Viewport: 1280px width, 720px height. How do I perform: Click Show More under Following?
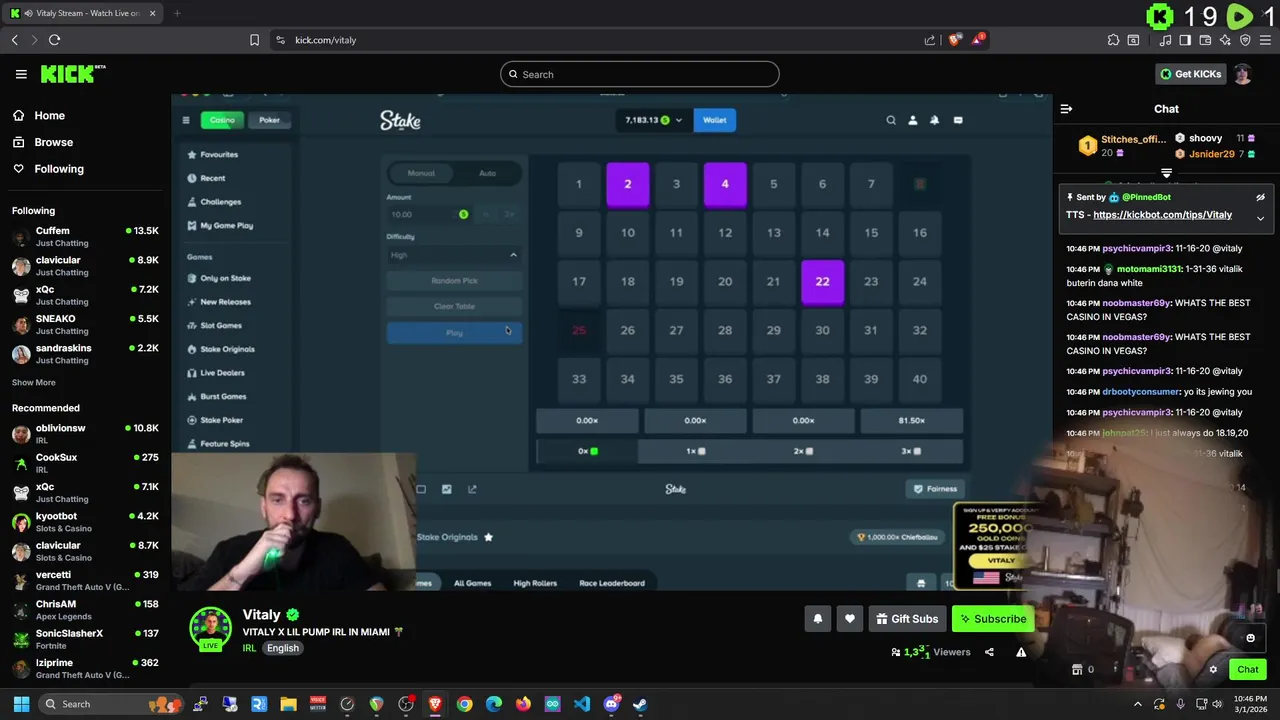pos(34,383)
